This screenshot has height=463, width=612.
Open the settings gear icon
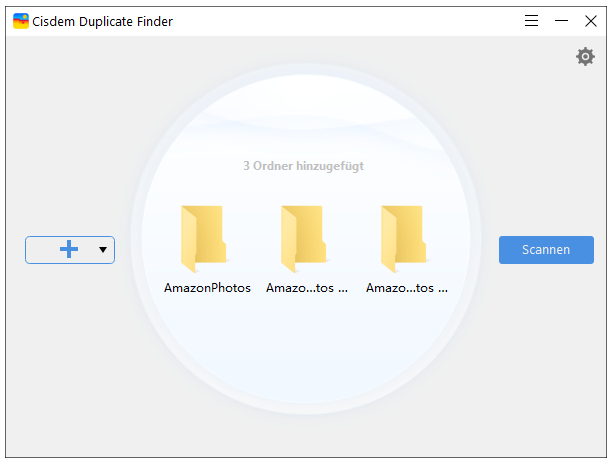tap(585, 57)
